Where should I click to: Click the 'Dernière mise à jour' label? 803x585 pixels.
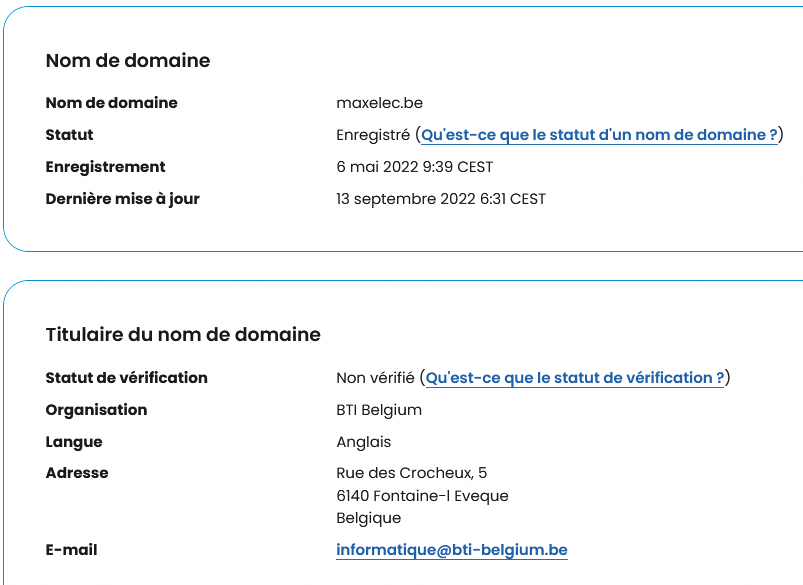tap(123, 199)
